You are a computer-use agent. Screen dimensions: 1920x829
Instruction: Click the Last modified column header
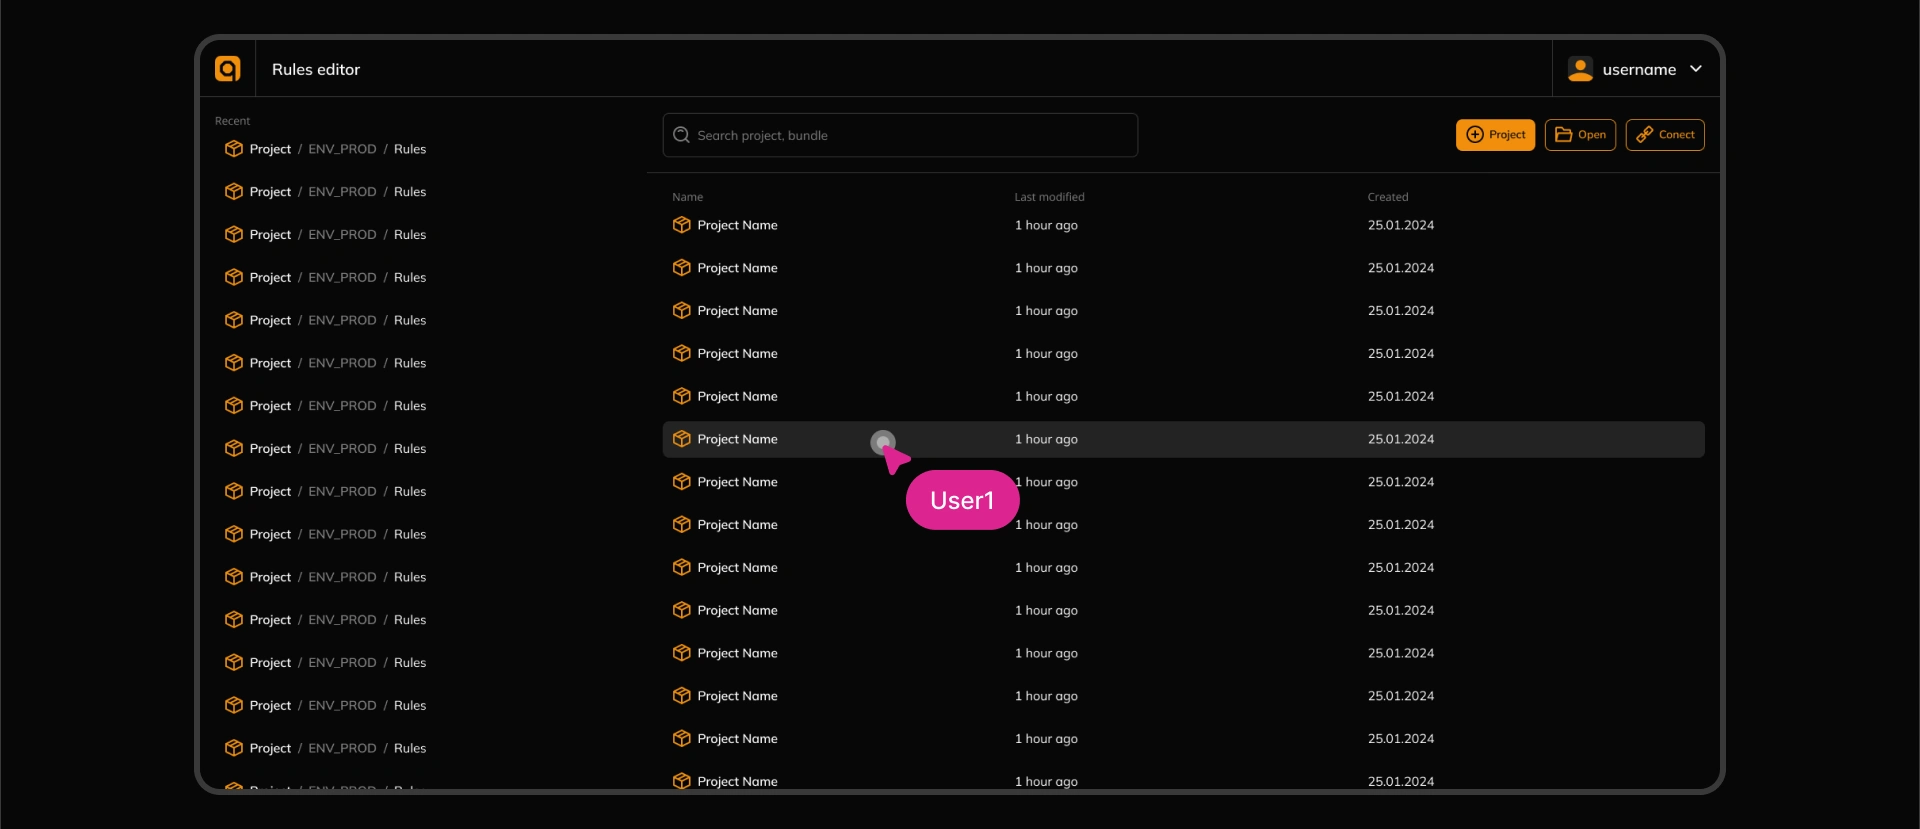pos(1049,197)
